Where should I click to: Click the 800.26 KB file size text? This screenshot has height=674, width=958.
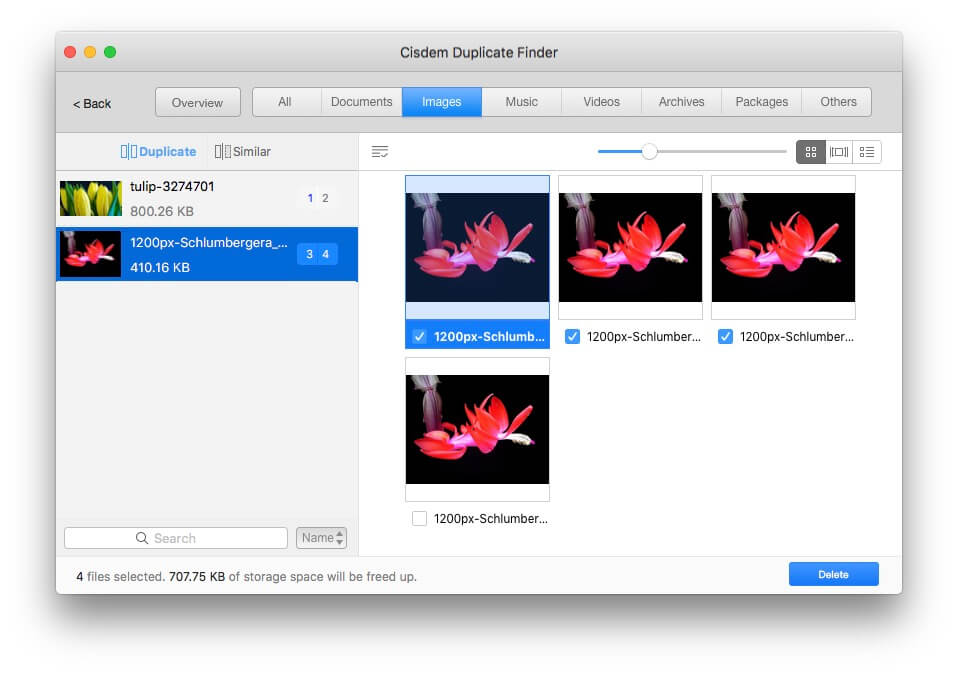pos(162,211)
